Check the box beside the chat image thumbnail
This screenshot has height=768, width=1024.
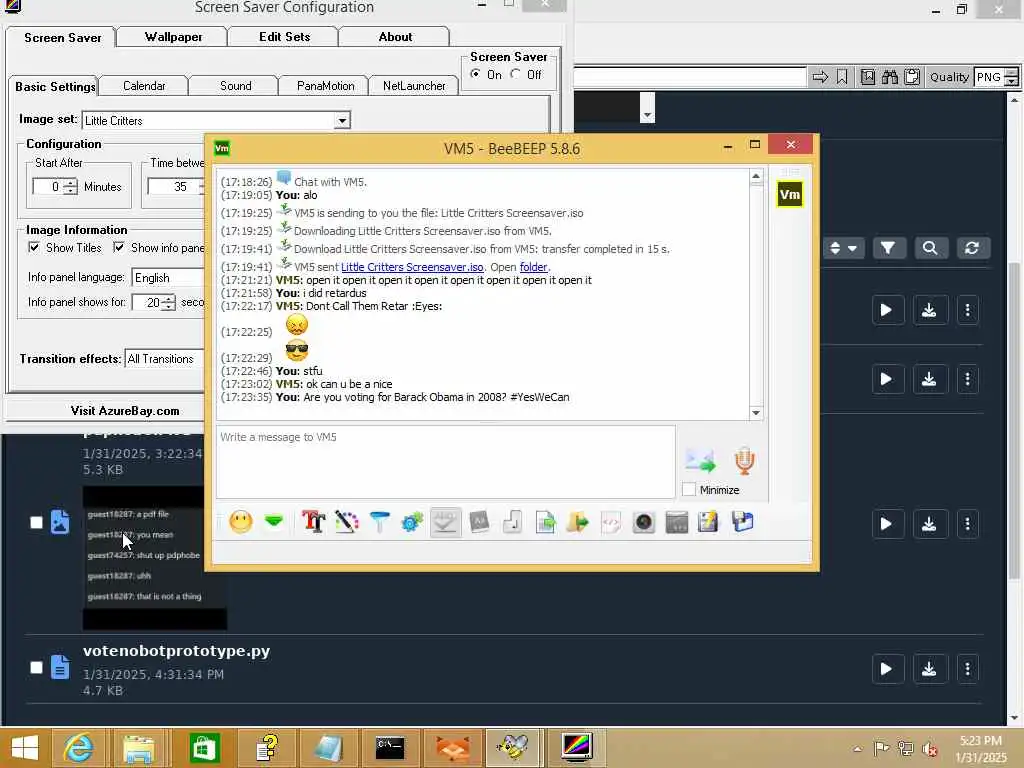pos(37,522)
